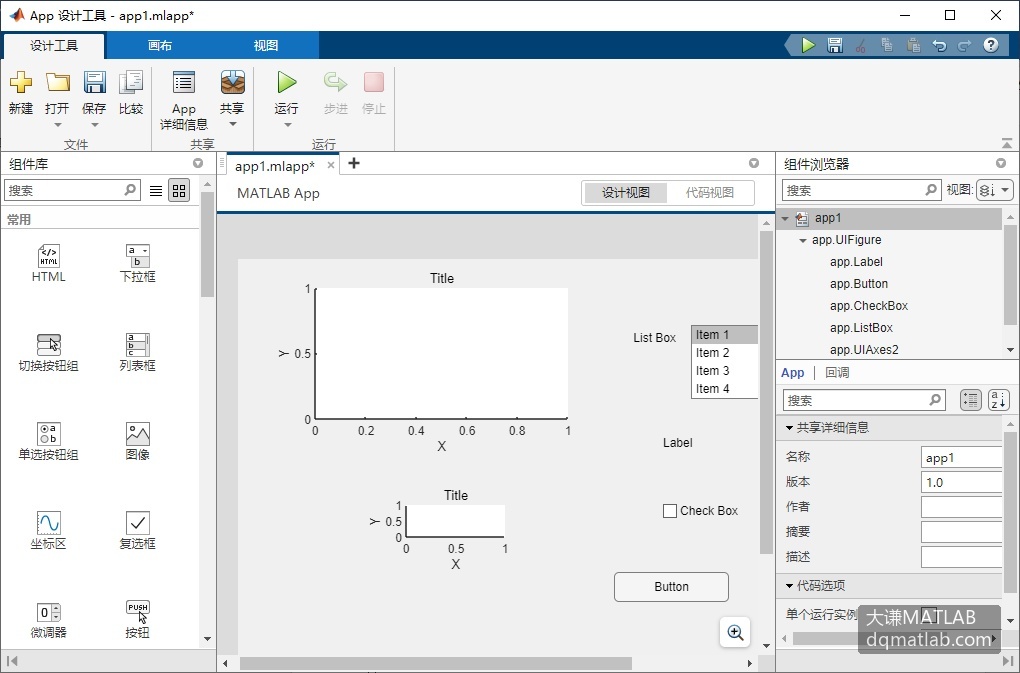Open help with the question mark icon
The width and height of the screenshot is (1020, 673).
pos(991,45)
